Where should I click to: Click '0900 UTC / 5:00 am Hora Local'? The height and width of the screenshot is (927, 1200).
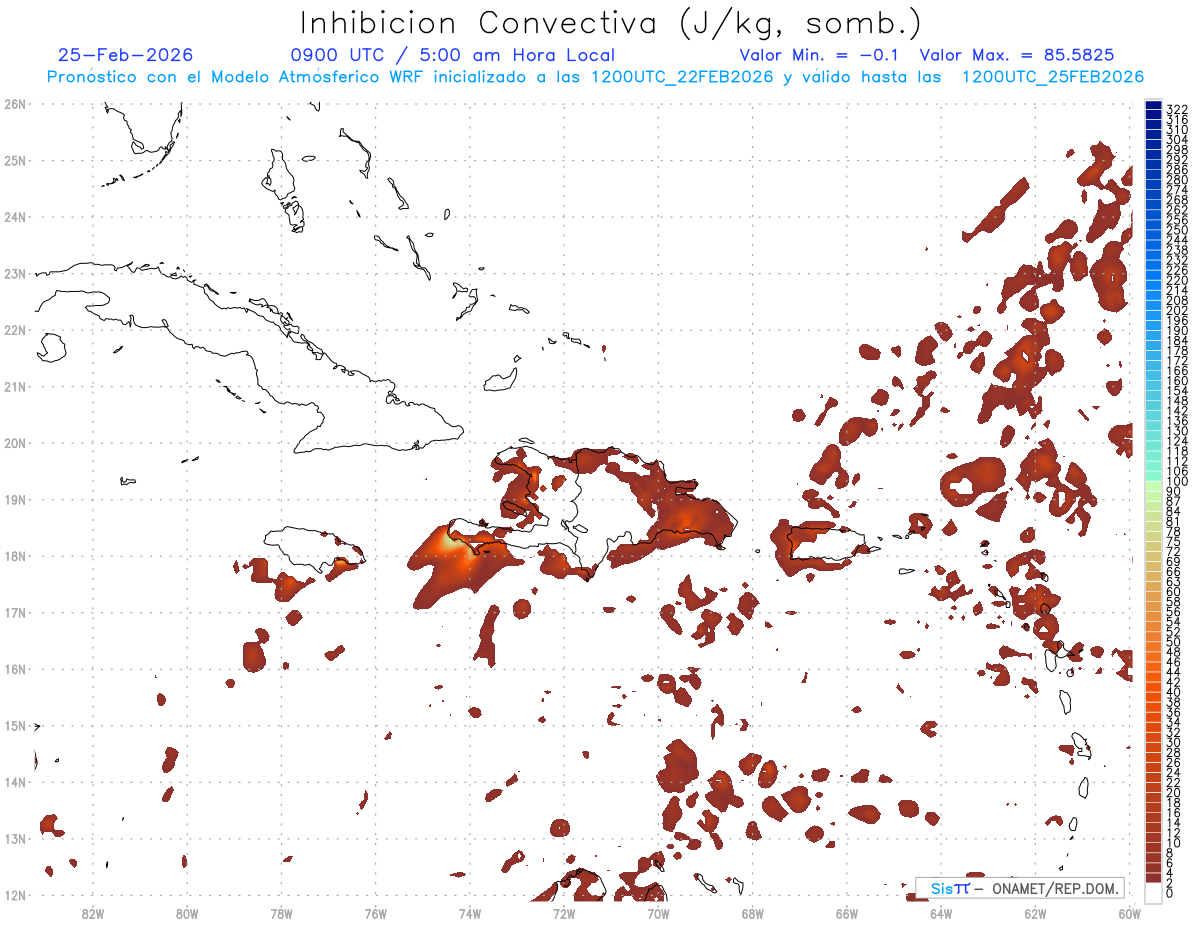453,55
